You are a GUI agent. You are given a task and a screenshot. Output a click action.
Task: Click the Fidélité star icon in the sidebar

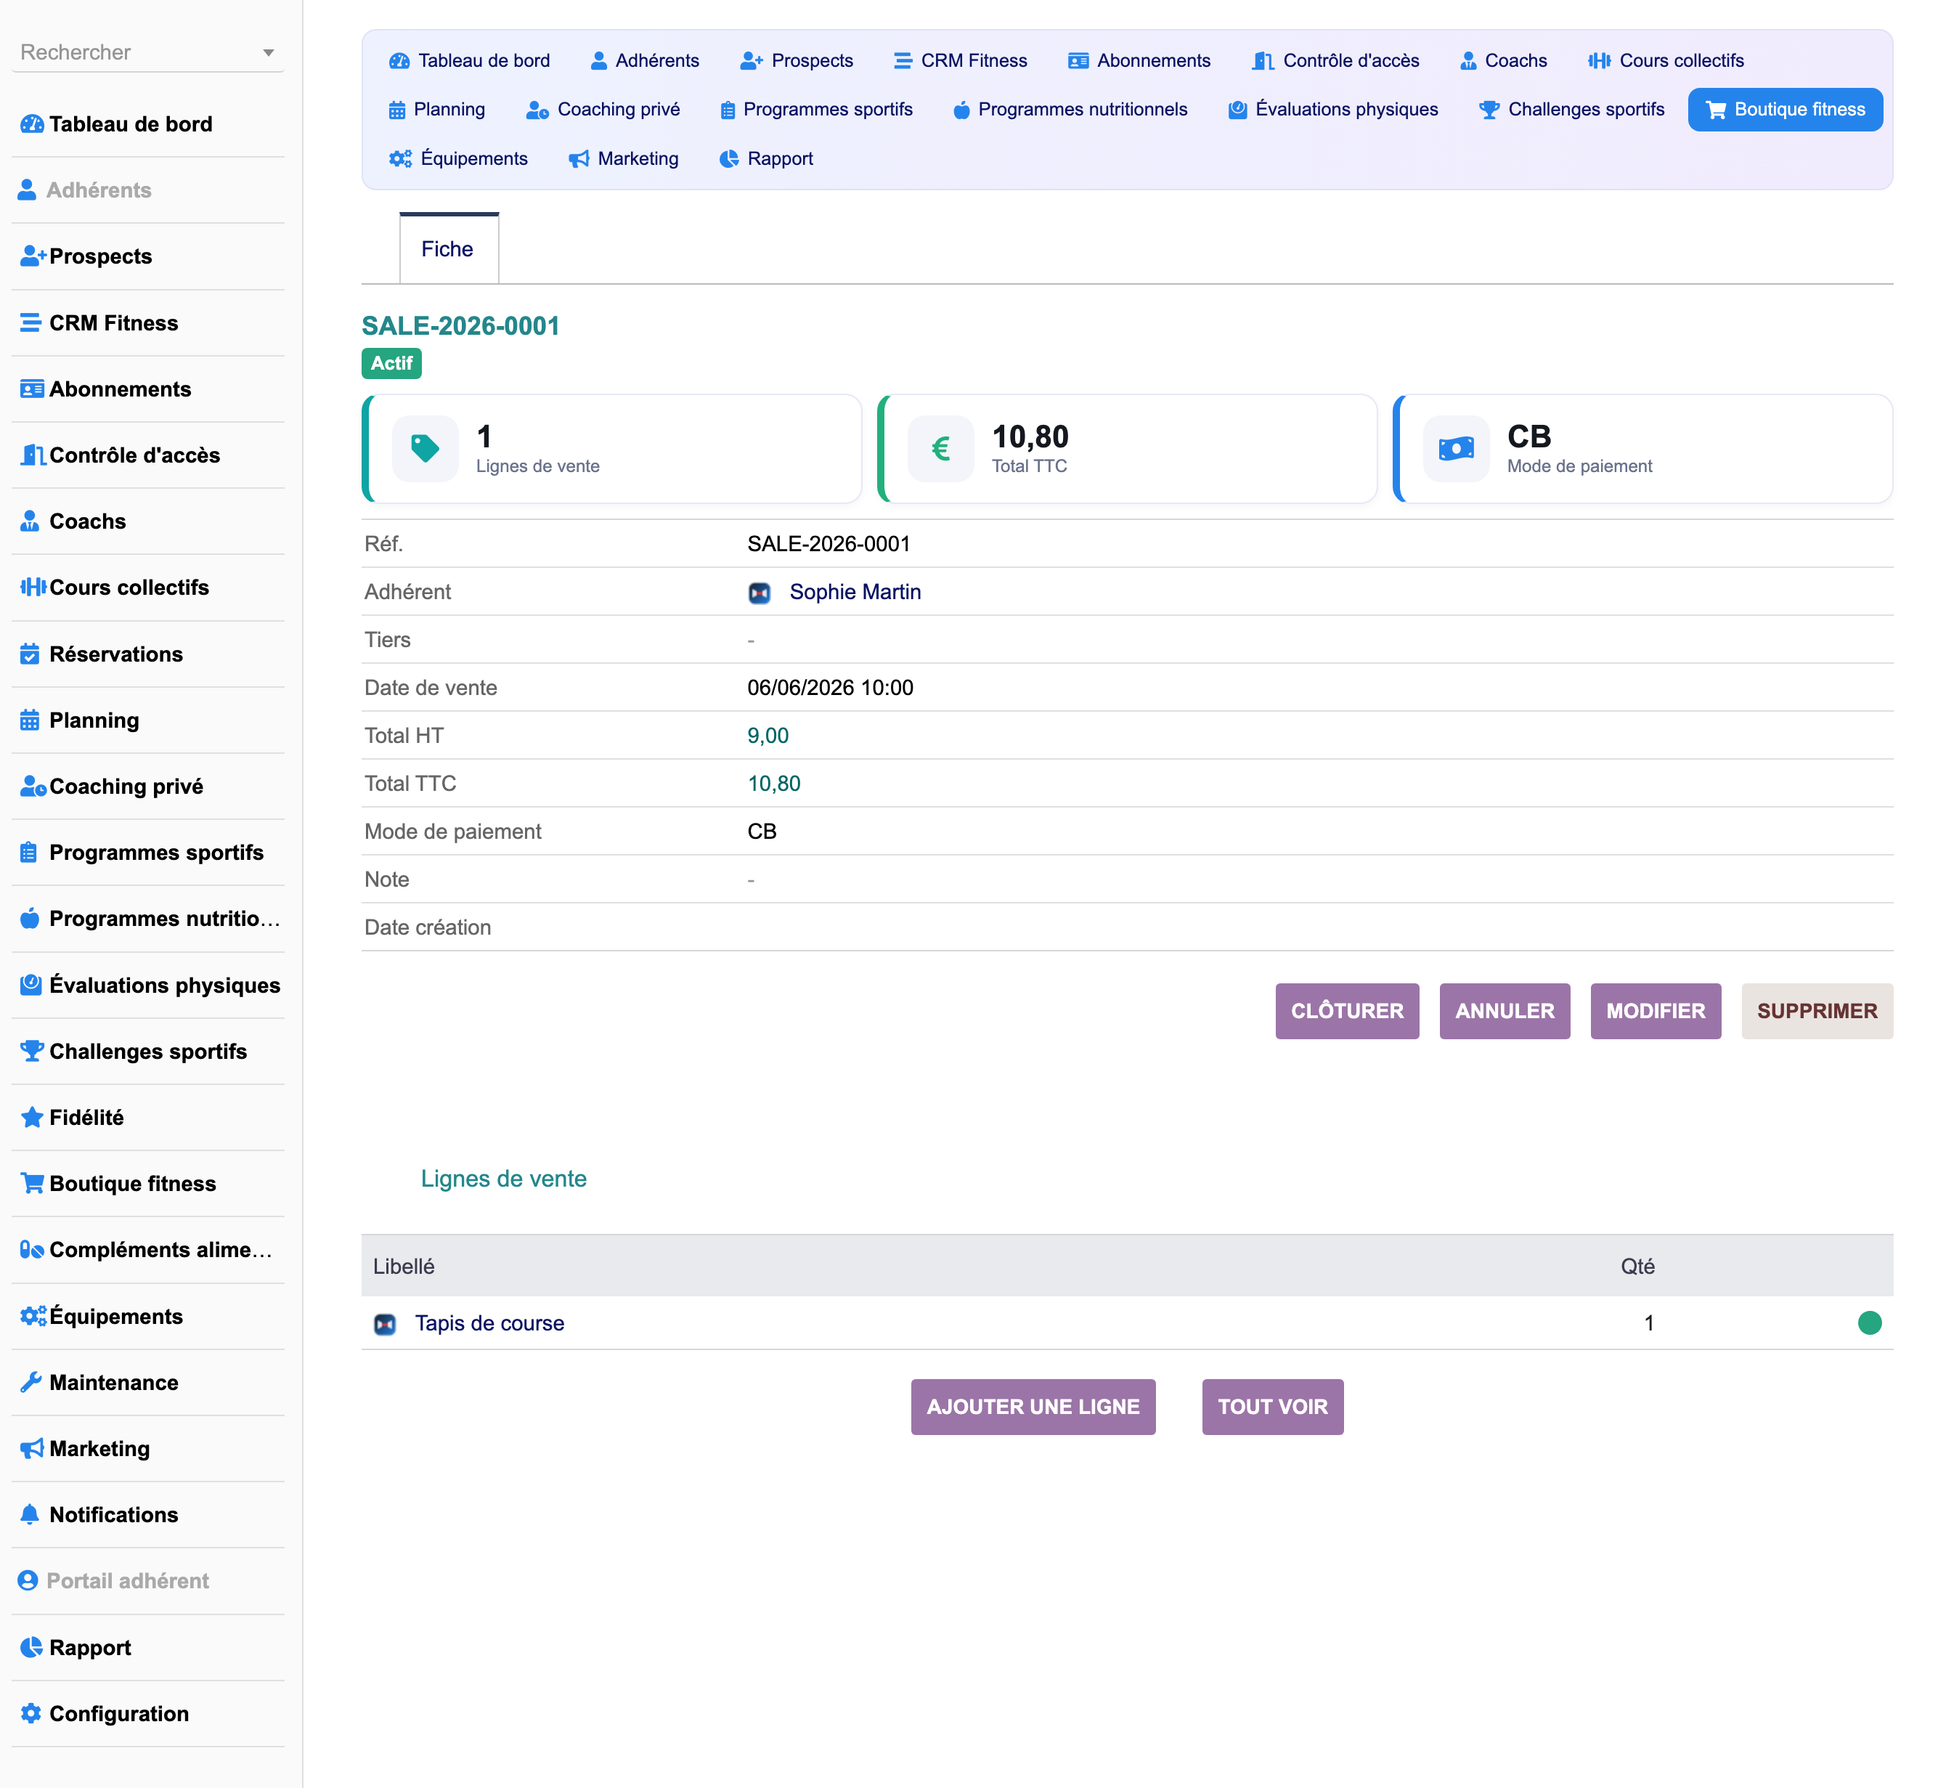point(31,1117)
